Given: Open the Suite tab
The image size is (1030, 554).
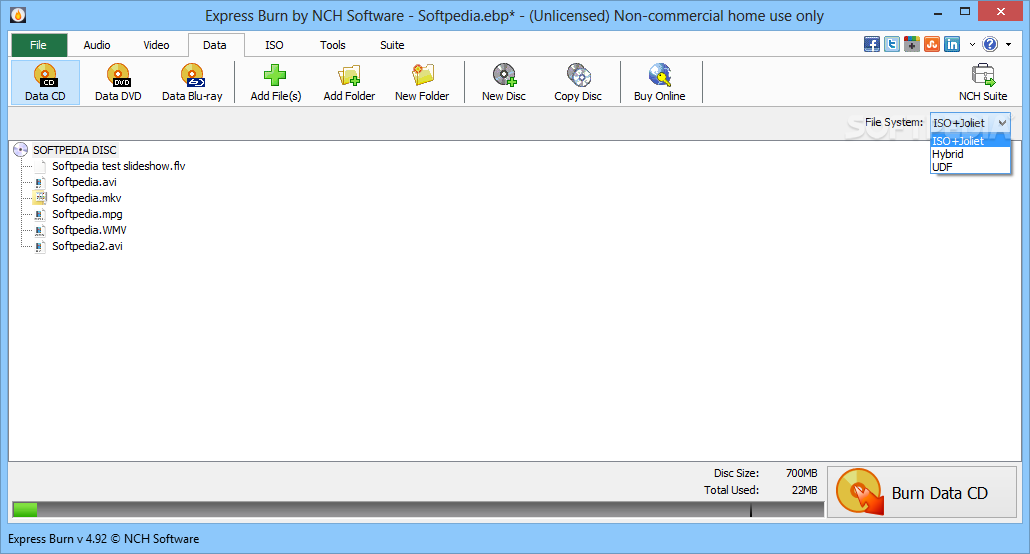Looking at the screenshot, I should tap(392, 45).
